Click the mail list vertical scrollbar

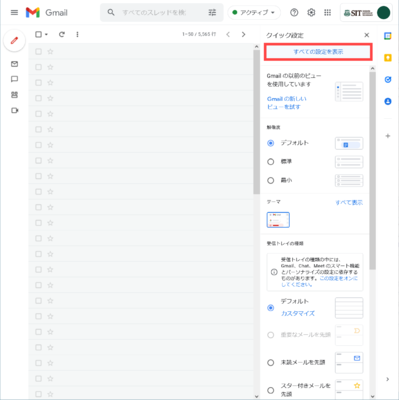(x=256, y=122)
